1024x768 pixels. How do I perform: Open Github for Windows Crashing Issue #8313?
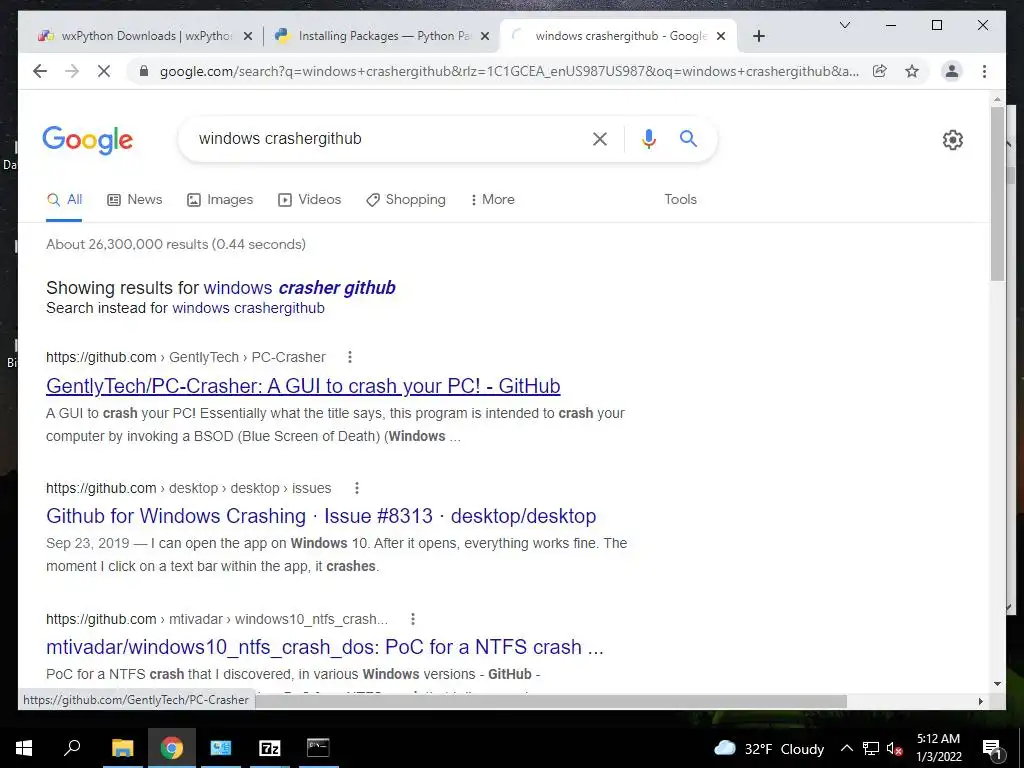click(x=321, y=516)
